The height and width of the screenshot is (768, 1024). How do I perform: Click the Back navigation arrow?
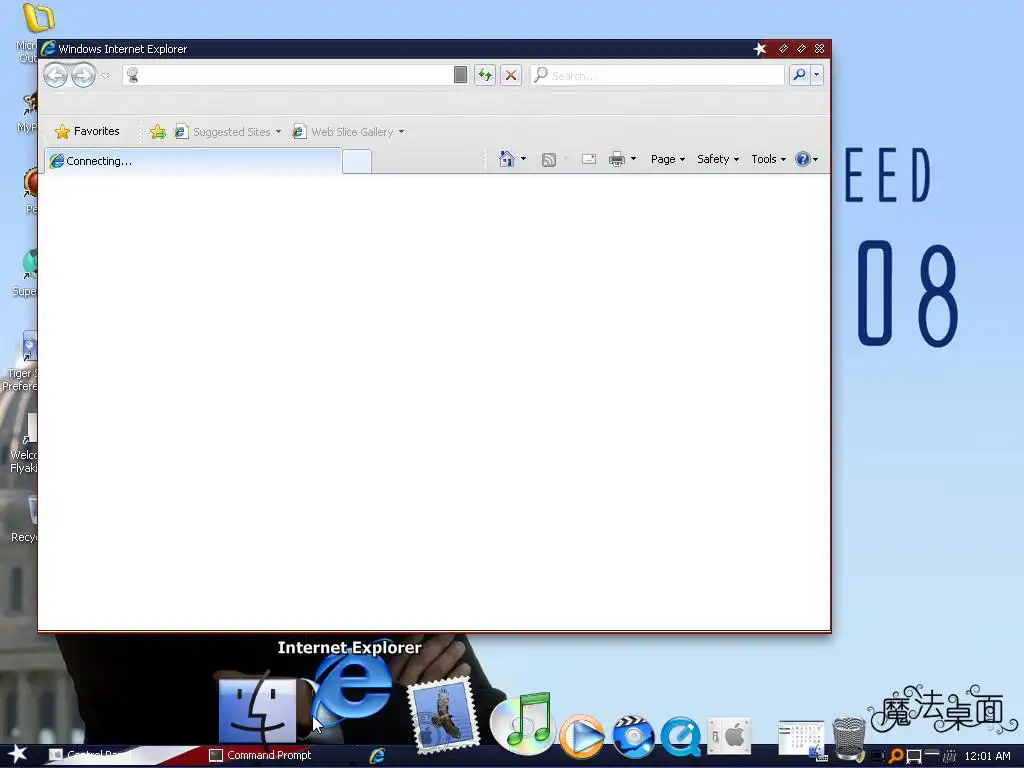56,75
